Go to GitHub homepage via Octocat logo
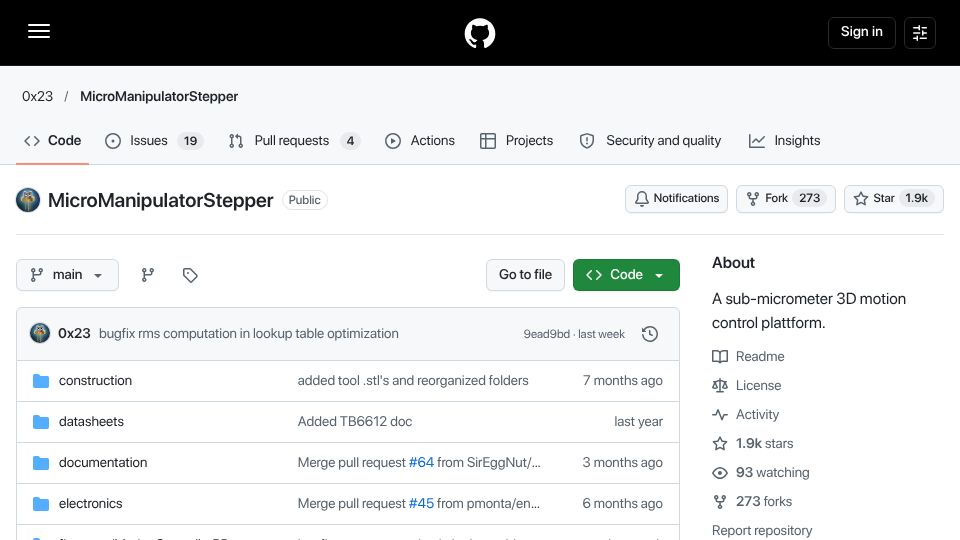The image size is (960, 540). (479, 33)
